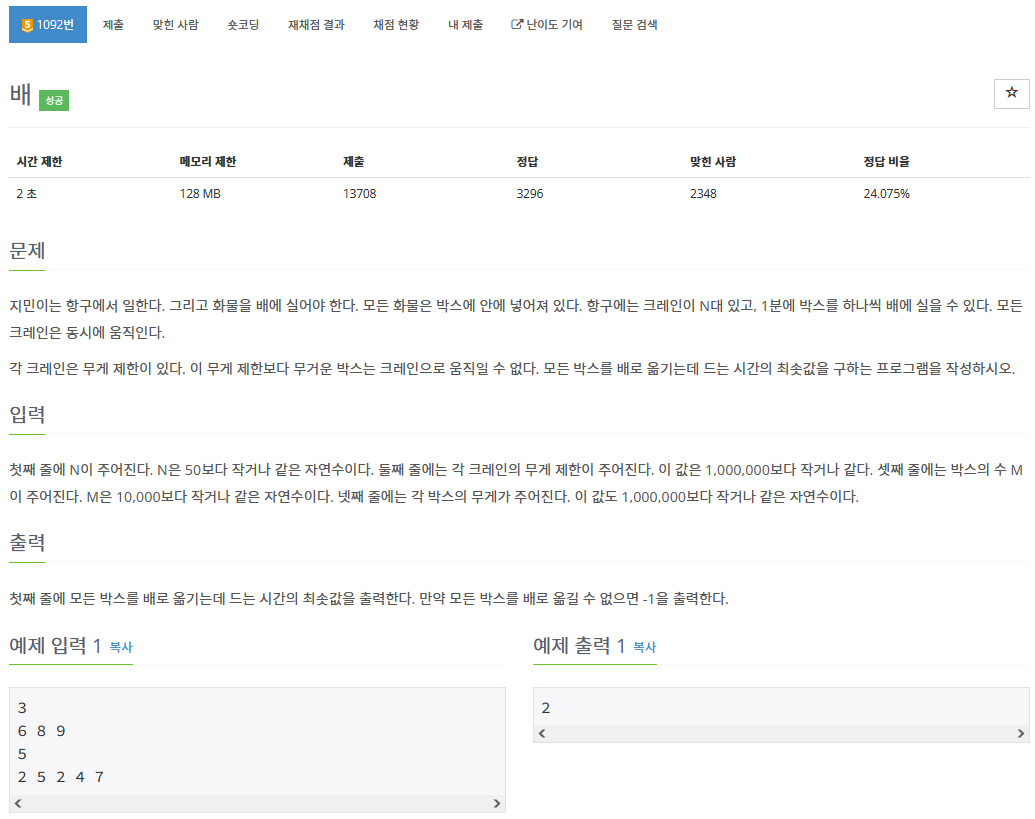1035x819 pixels.
Task: Click the 정답 비율 column header
Action: pyautogui.click(x=888, y=161)
